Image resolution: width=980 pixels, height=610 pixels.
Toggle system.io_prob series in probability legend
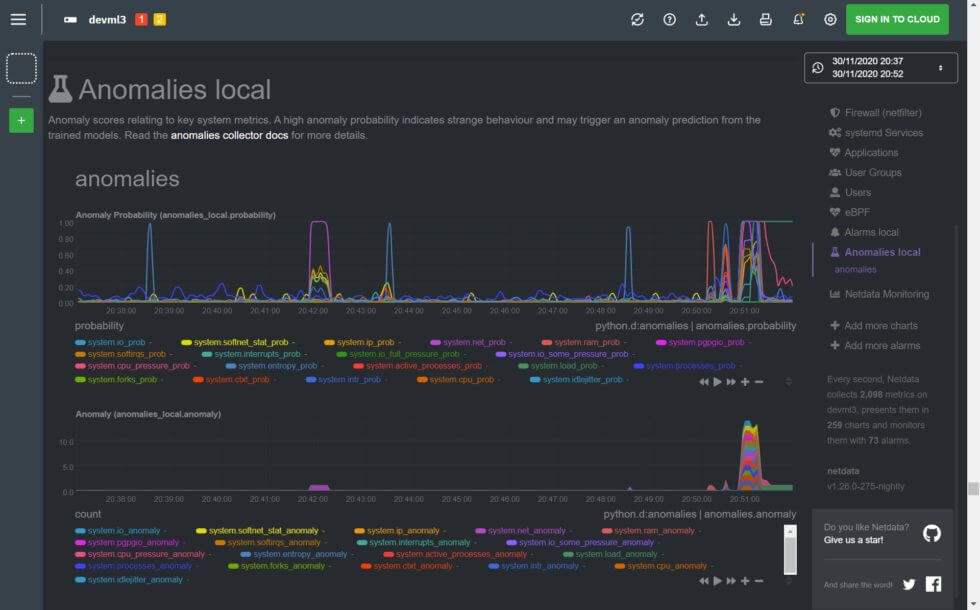click(x=116, y=342)
